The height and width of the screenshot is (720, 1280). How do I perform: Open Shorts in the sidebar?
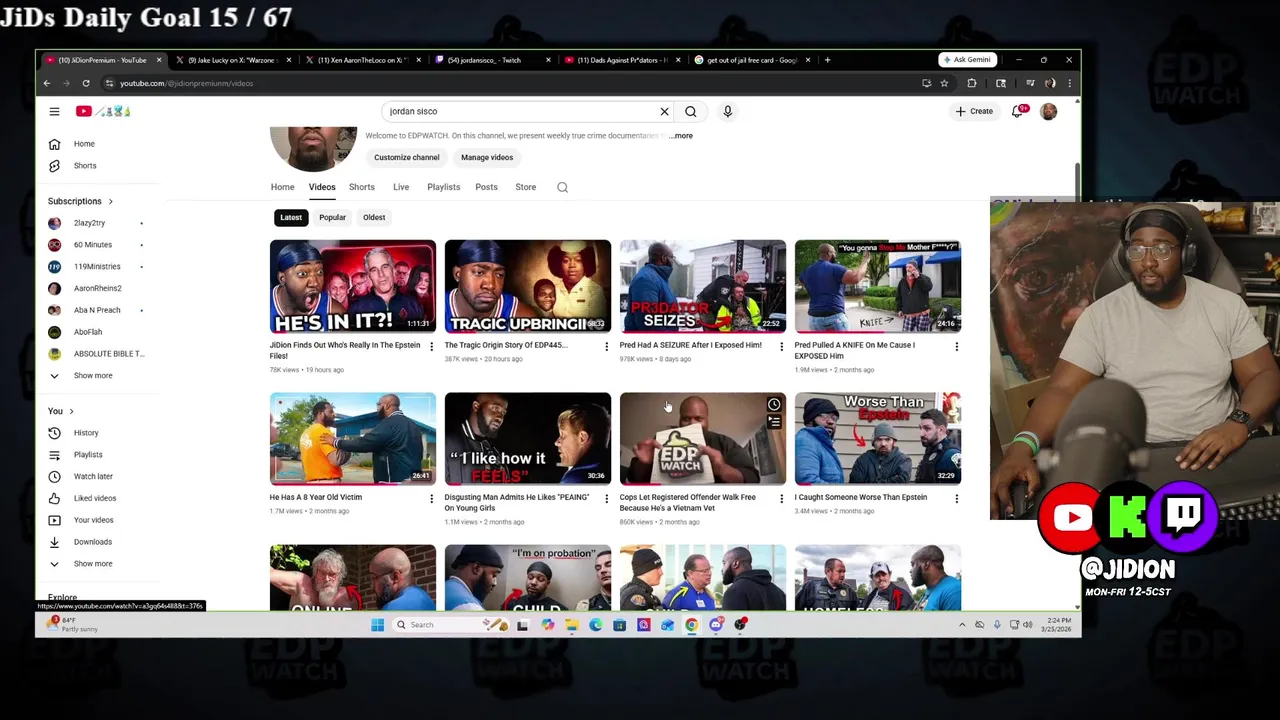(x=85, y=166)
